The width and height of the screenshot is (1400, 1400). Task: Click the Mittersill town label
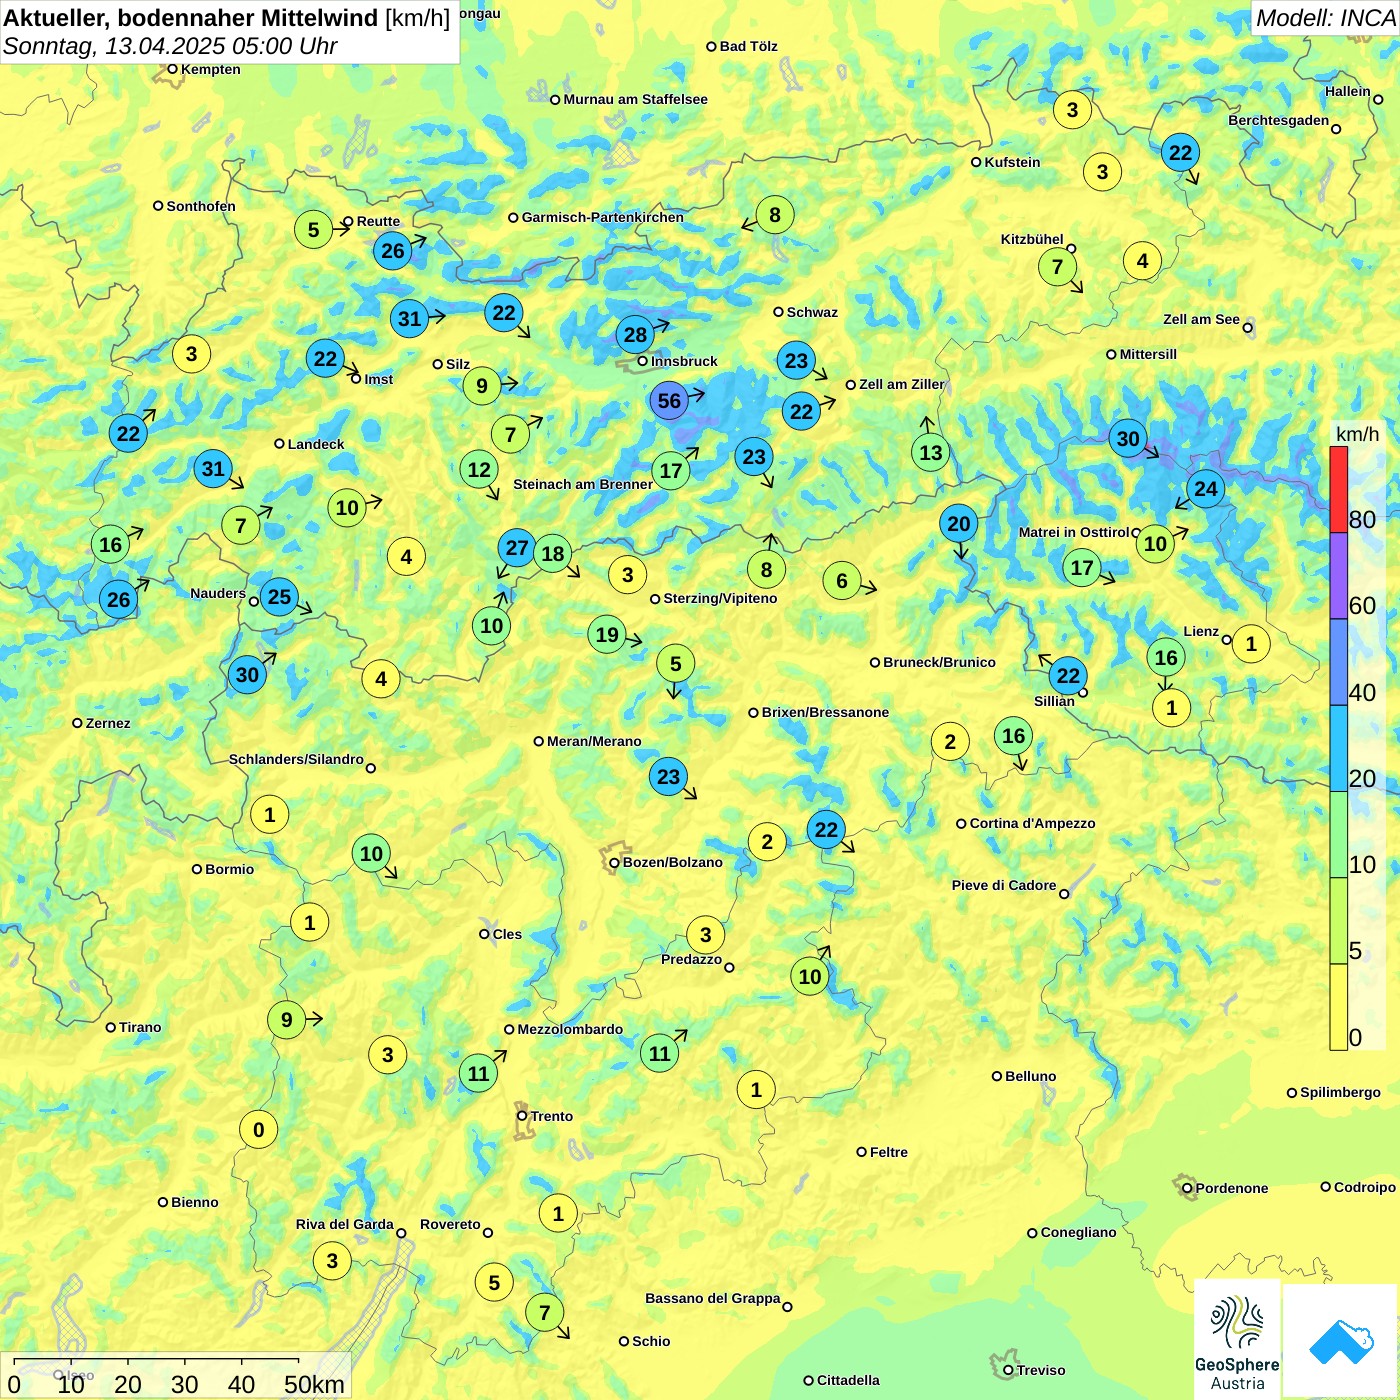tap(1148, 354)
